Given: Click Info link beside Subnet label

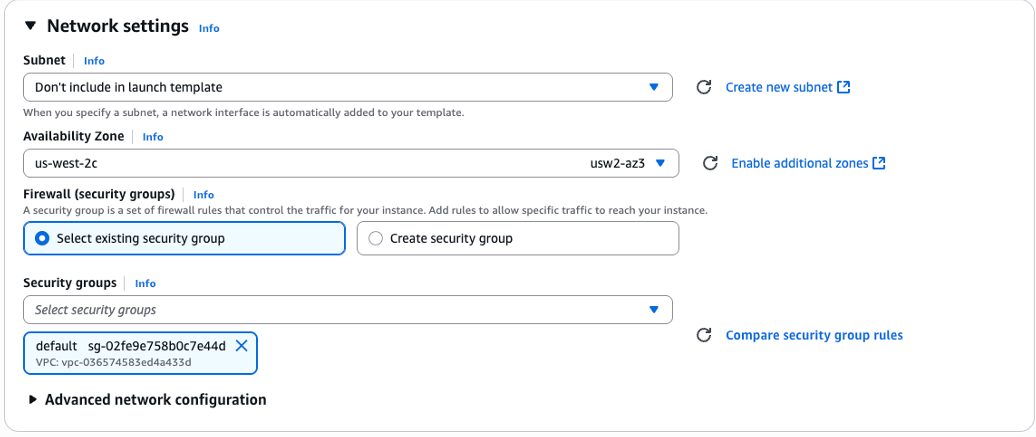Looking at the screenshot, I should (94, 61).
